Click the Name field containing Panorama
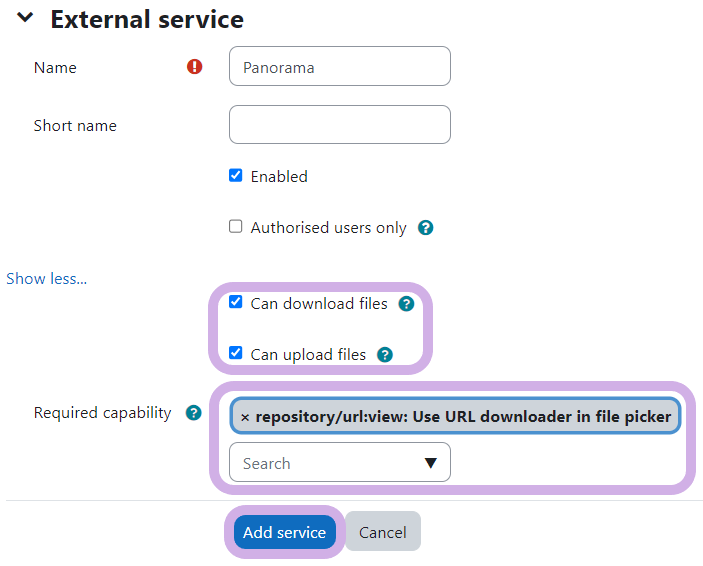The image size is (703, 566). (339, 67)
